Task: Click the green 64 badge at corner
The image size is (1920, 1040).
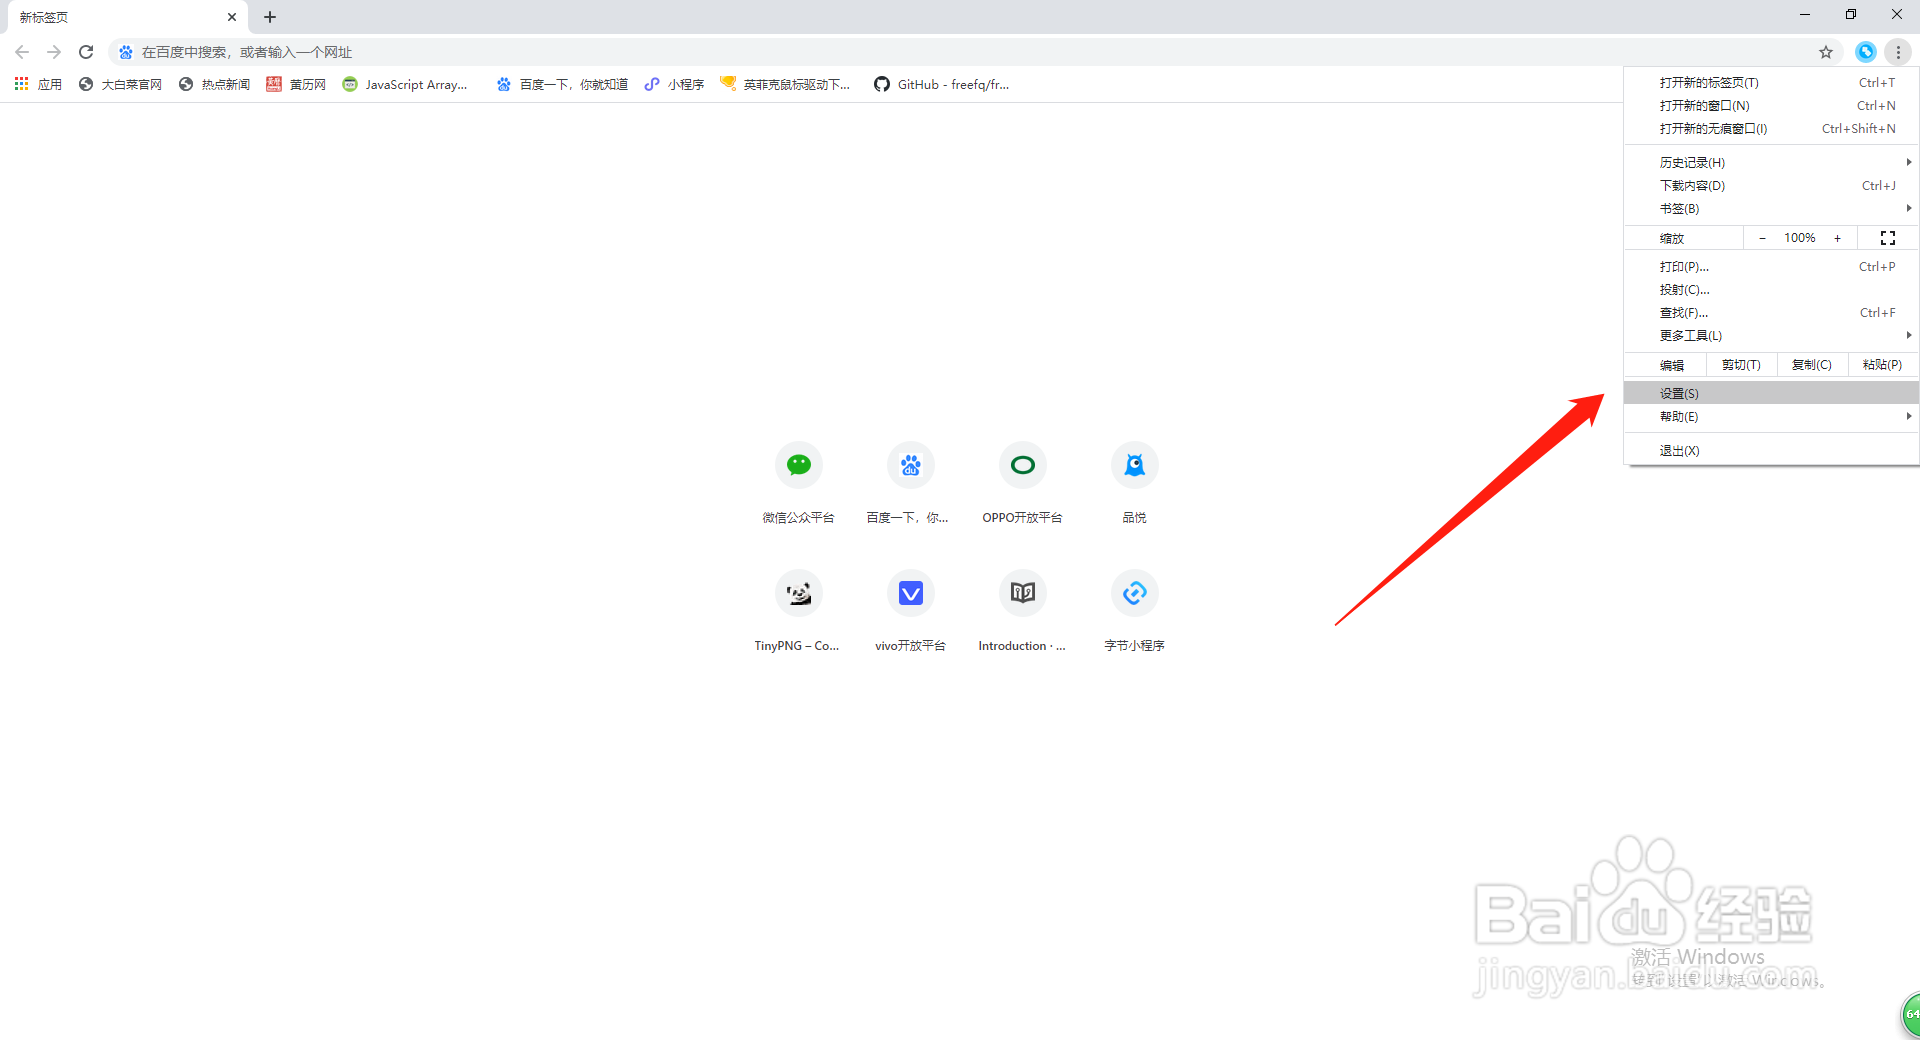Action: [x=1910, y=1015]
